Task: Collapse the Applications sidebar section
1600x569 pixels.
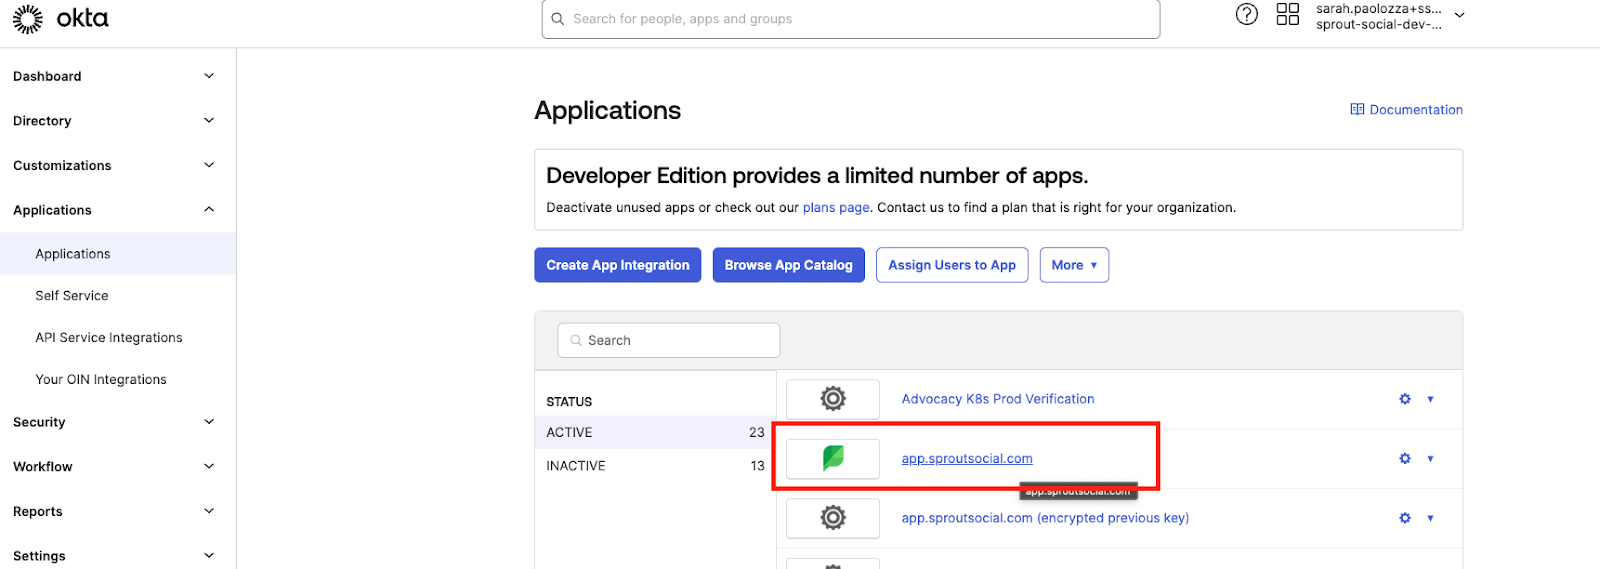Action: (x=209, y=210)
